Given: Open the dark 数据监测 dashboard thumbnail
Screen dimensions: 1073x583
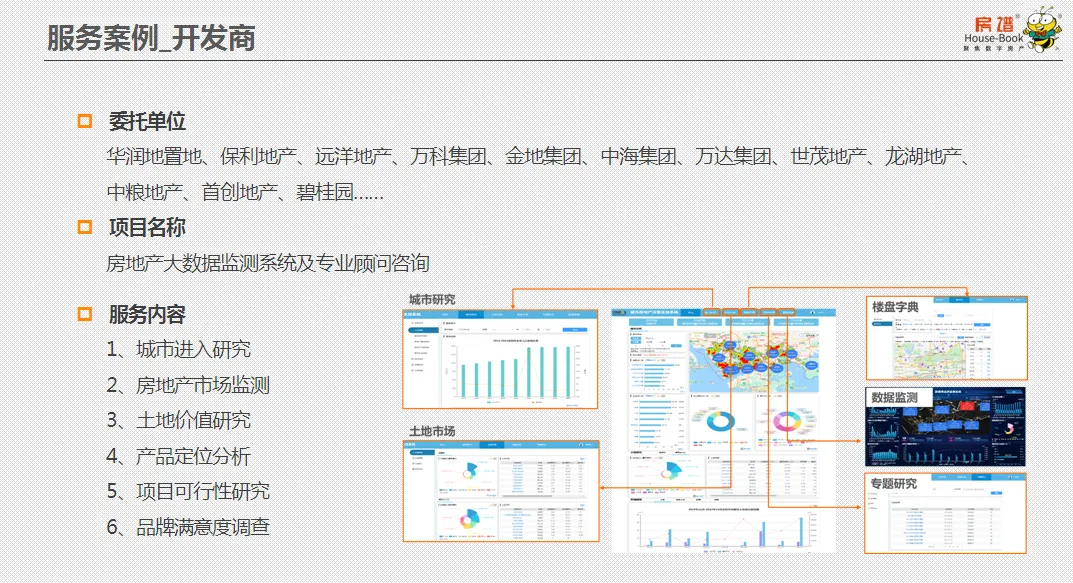Looking at the screenshot, I should tap(946, 426).
